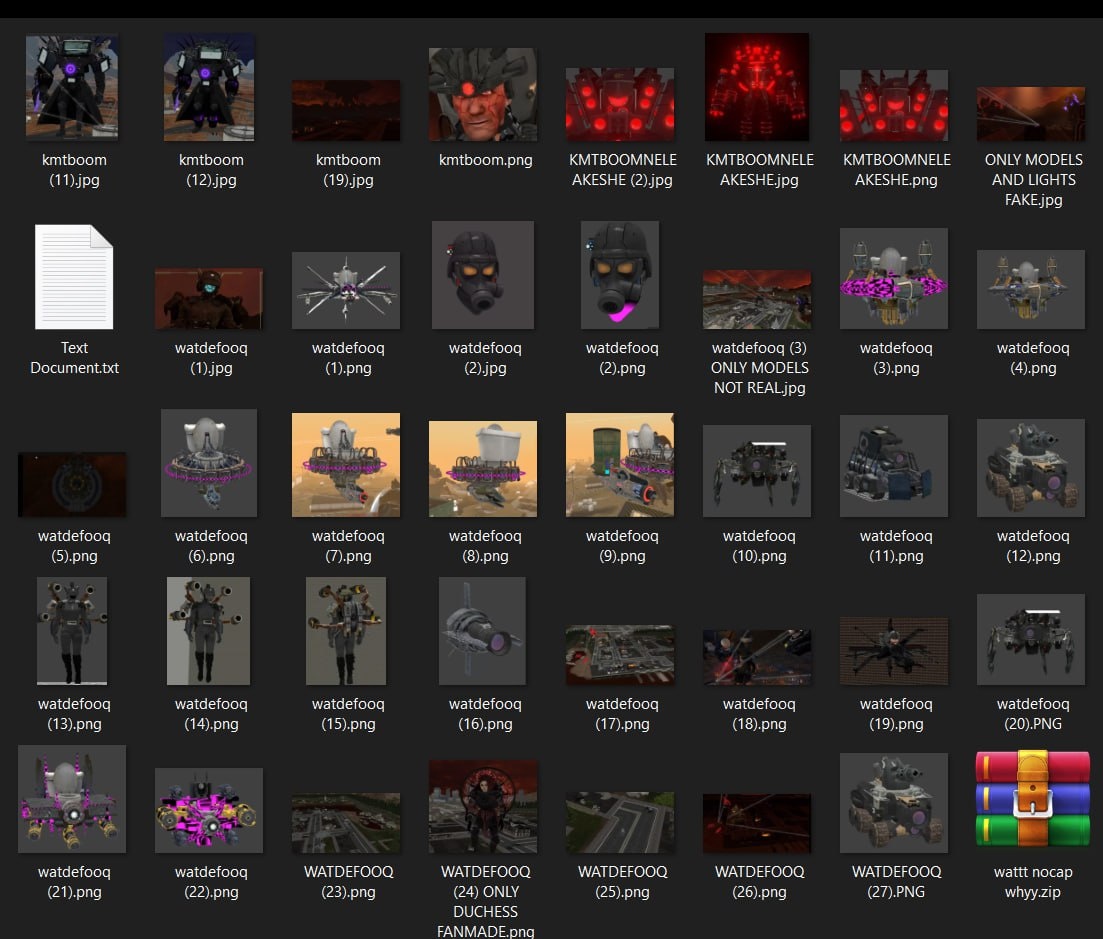Select watdefooq (19).png thumbnail
The height and width of the screenshot is (939, 1103).
click(894, 651)
